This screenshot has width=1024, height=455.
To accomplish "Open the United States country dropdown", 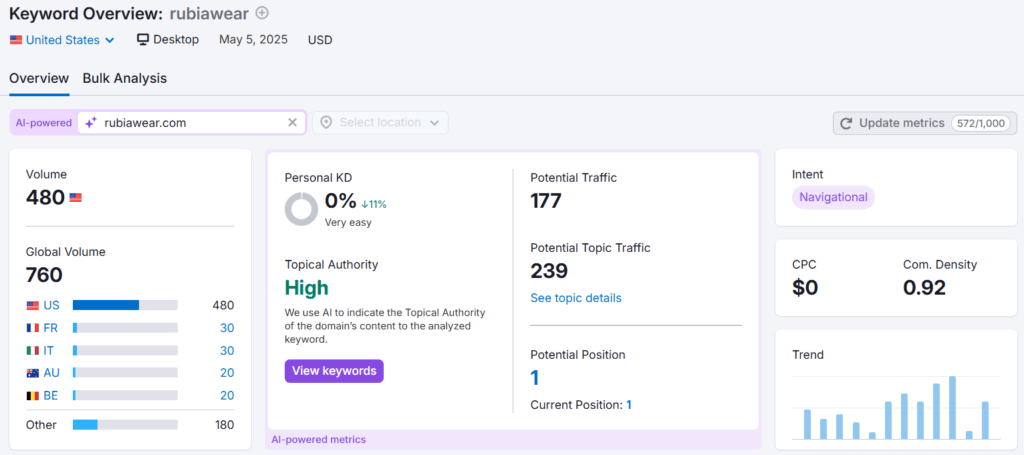I will tap(62, 40).
